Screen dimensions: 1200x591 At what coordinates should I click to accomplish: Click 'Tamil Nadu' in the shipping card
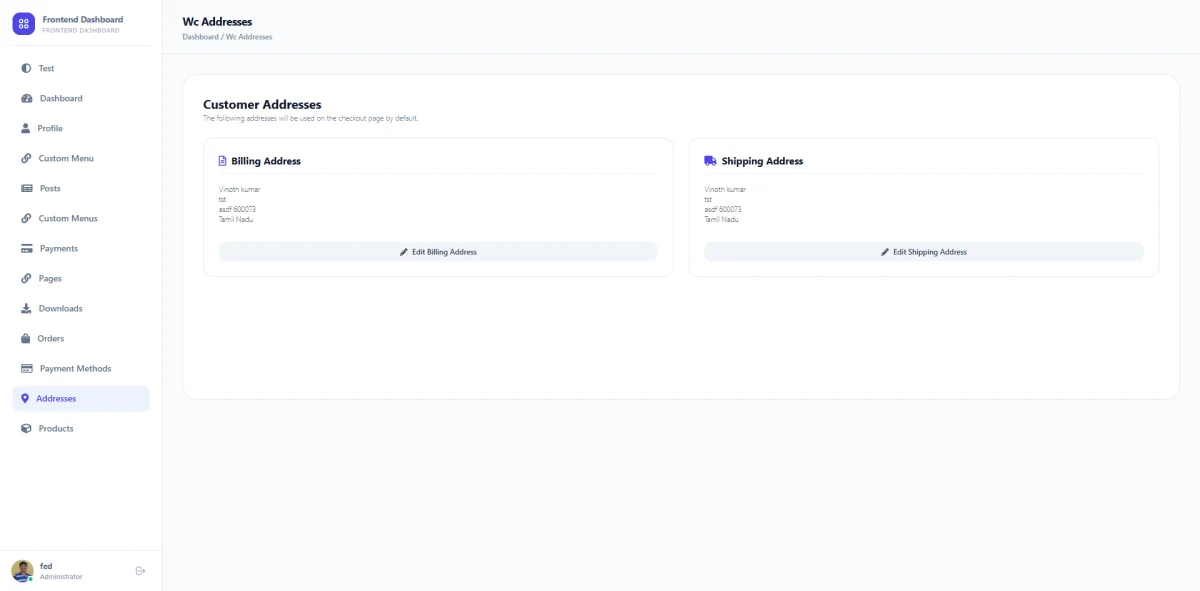(x=722, y=219)
